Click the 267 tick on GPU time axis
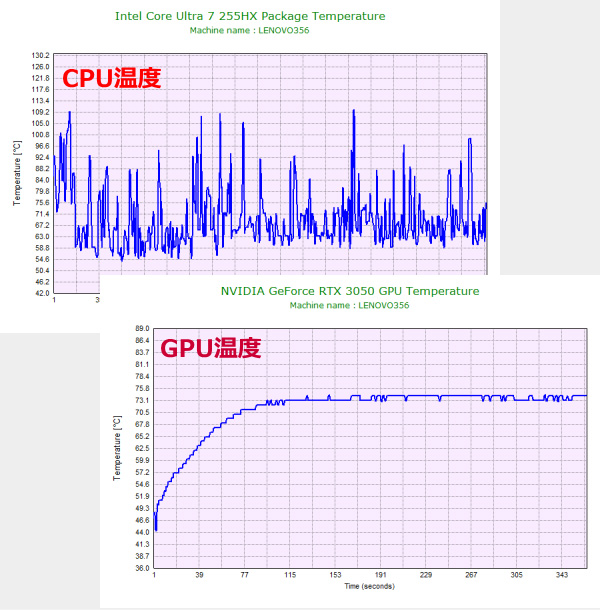 [471, 576]
